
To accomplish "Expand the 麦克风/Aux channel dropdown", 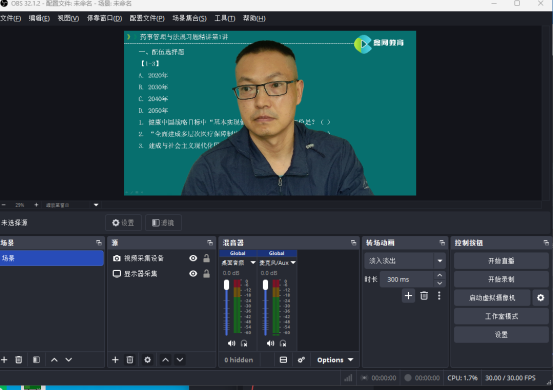I will pyautogui.click(x=293, y=262).
